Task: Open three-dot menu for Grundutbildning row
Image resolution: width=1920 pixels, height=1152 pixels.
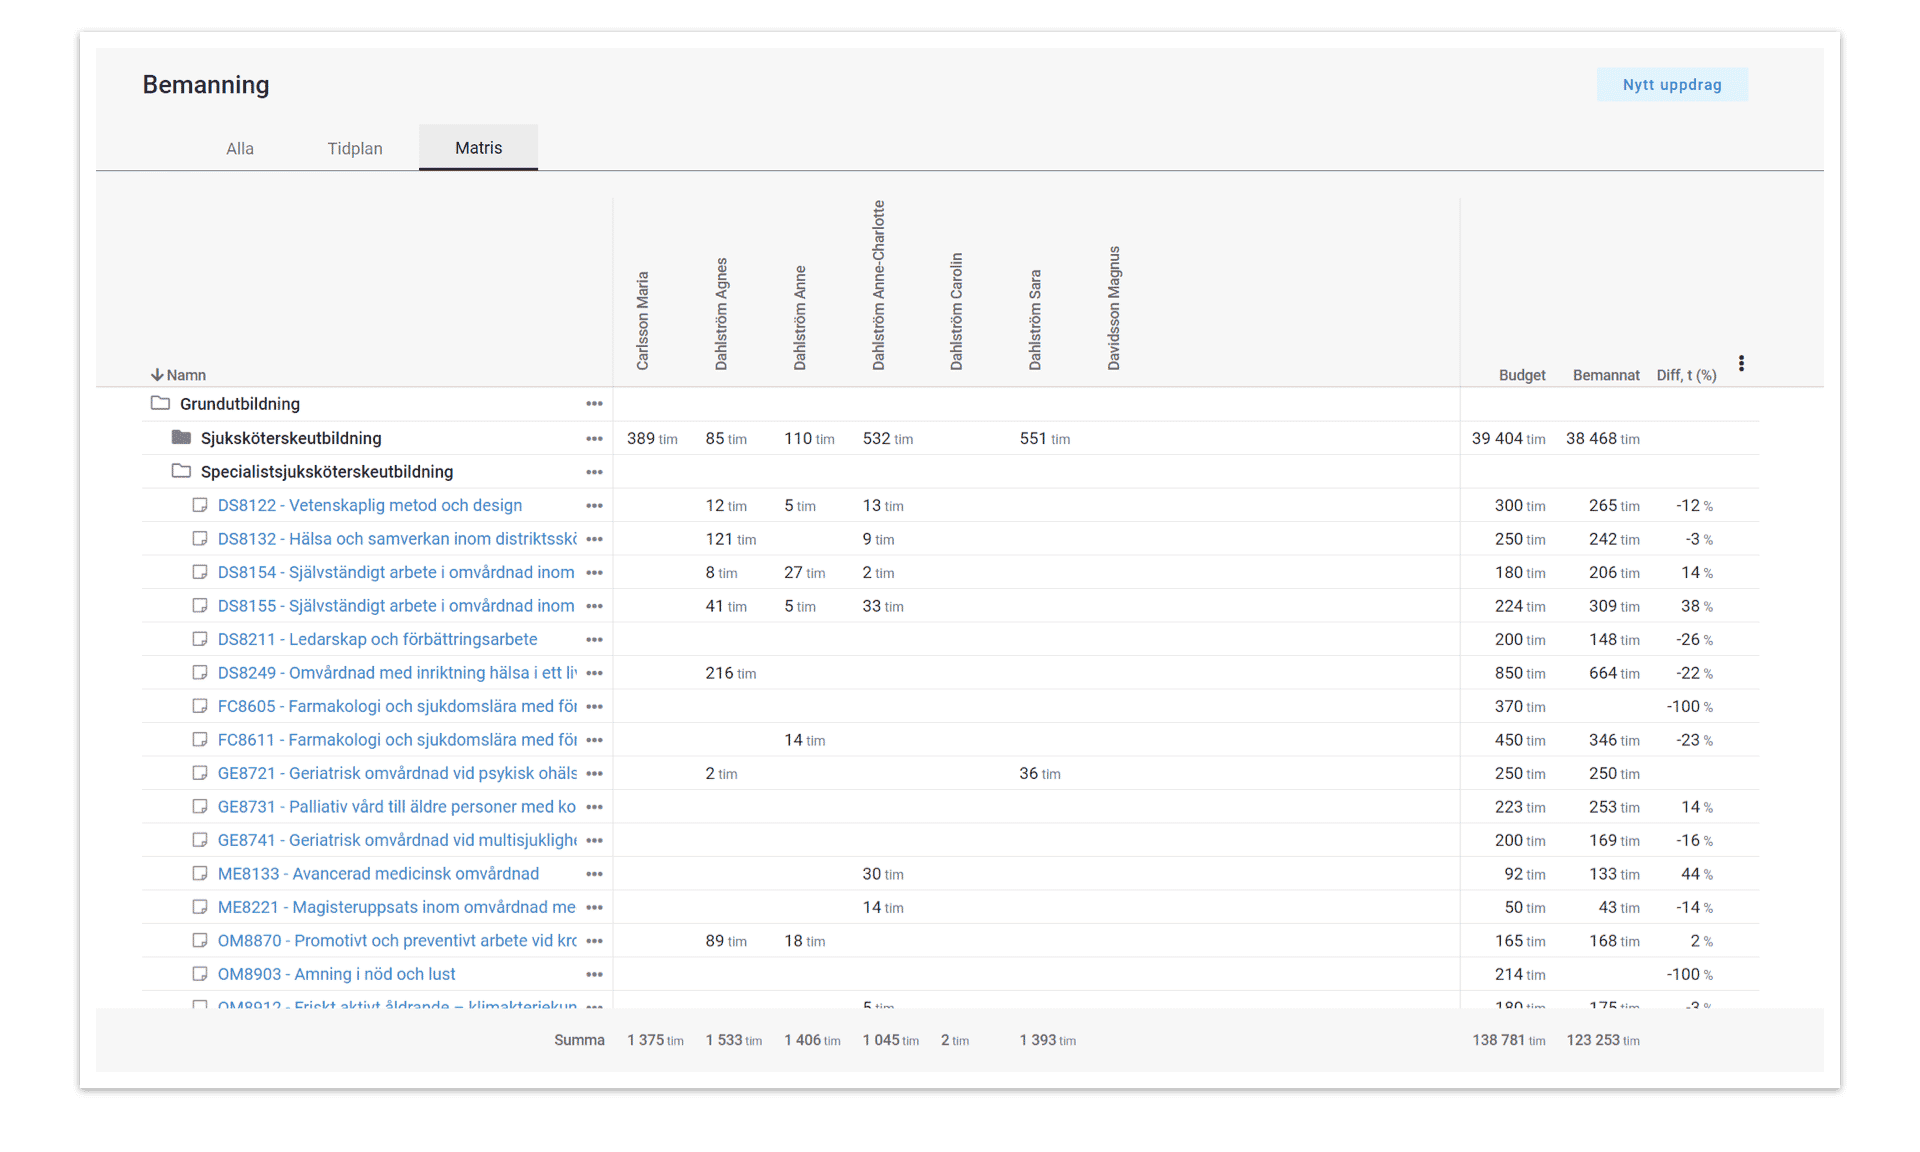Action: coord(594,404)
